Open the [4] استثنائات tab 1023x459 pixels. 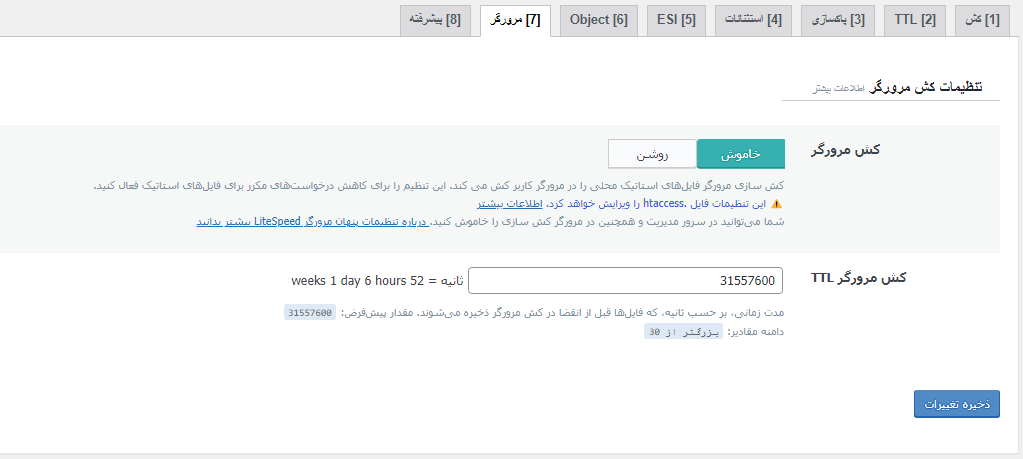(x=753, y=20)
